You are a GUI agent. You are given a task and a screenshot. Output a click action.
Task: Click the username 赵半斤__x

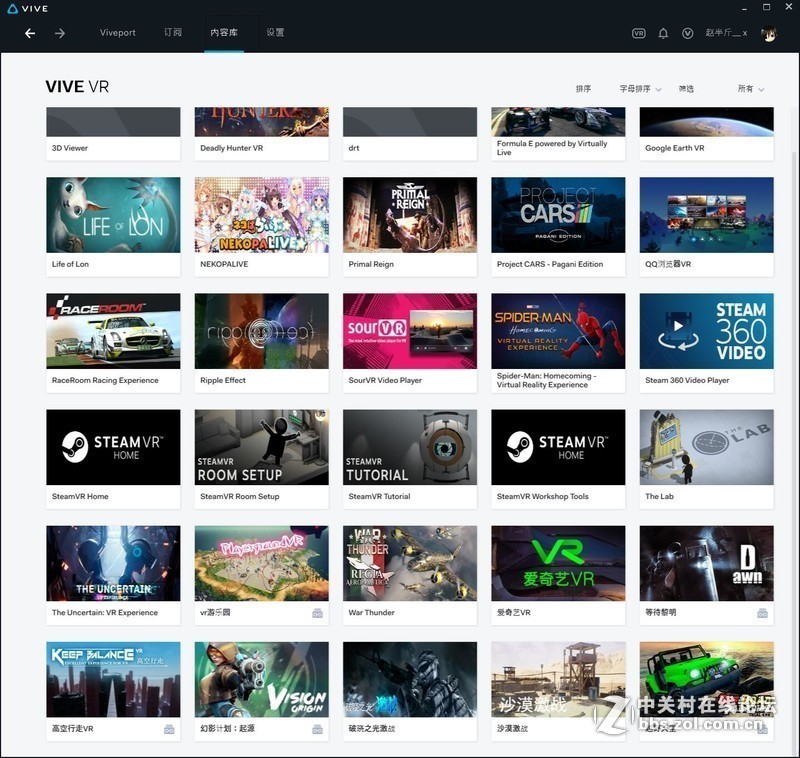[x=725, y=33]
